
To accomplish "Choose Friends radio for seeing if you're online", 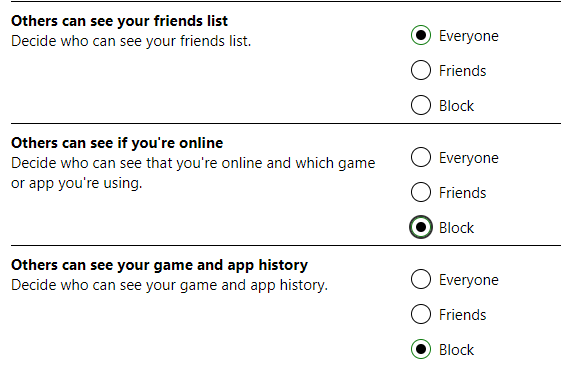I will coord(421,192).
